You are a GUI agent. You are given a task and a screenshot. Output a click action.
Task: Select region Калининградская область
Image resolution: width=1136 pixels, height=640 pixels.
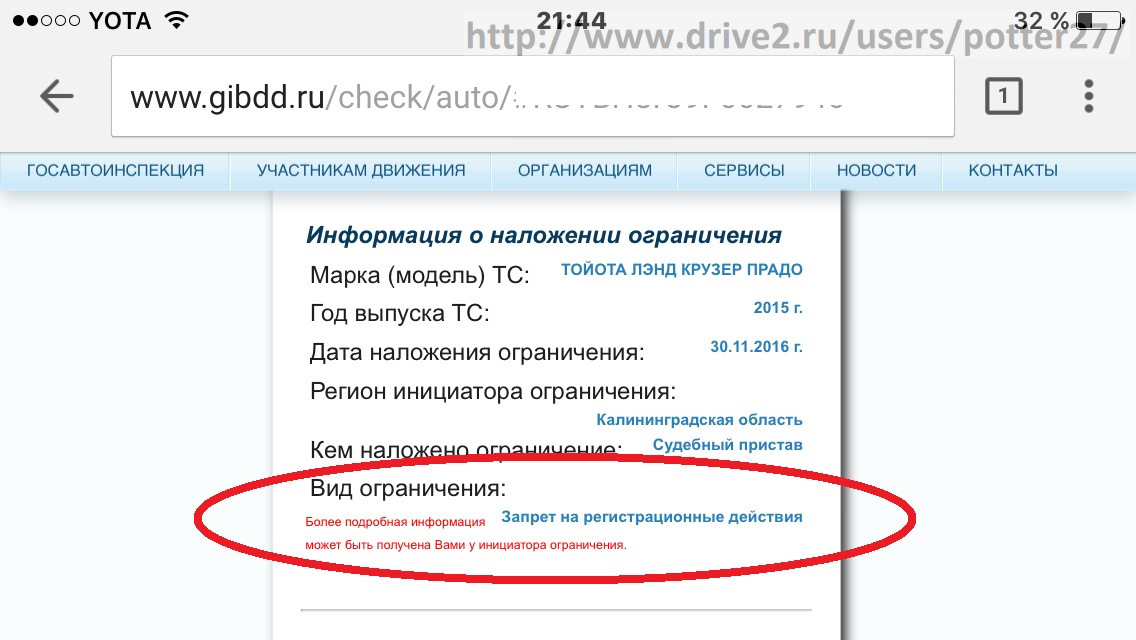pyautogui.click(x=699, y=420)
